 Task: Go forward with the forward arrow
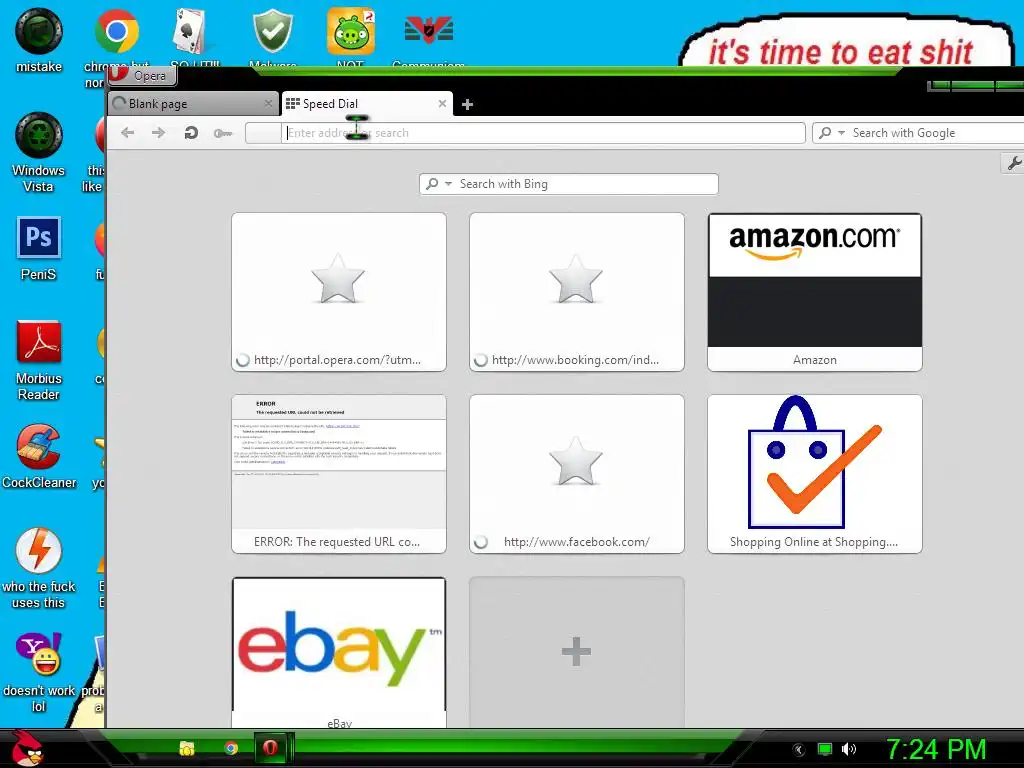pyautogui.click(x=159, y=133)
